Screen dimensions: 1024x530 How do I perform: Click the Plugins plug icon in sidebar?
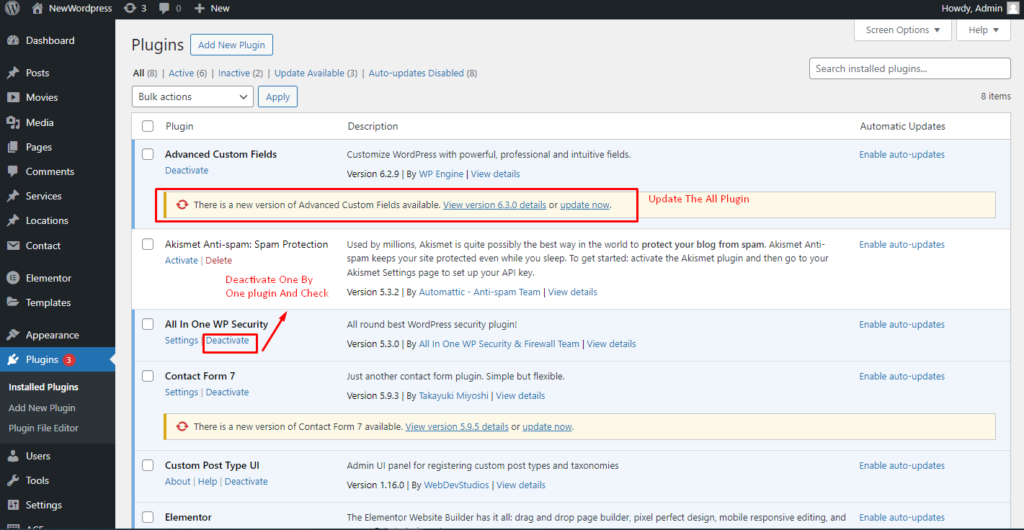(x=12, y=360)
